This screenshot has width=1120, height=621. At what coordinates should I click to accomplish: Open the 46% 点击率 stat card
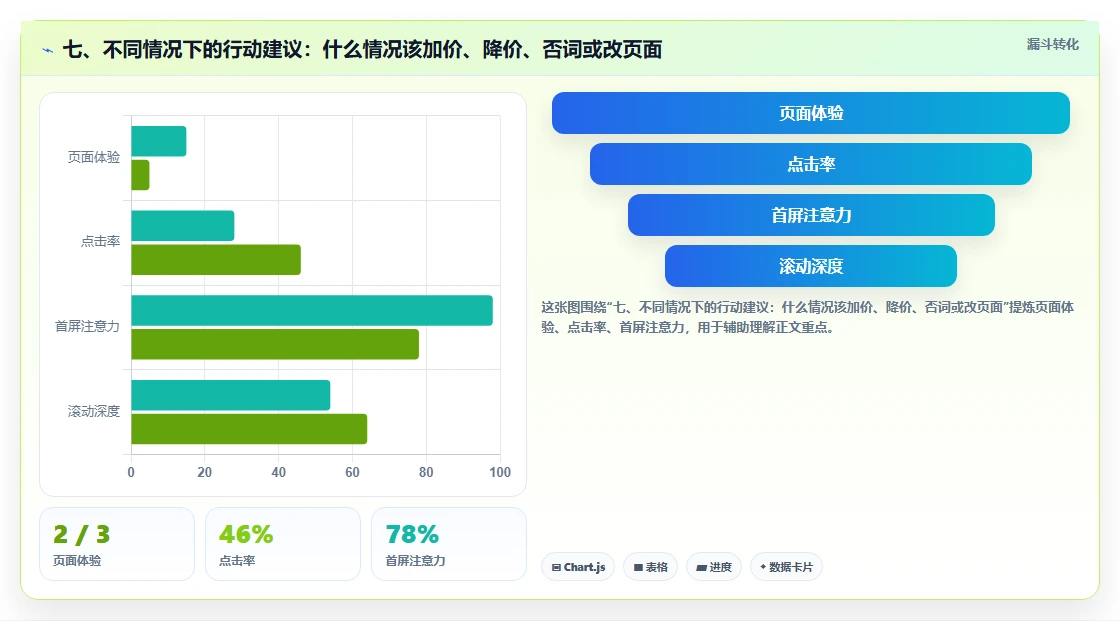click(x=283, y=545)
